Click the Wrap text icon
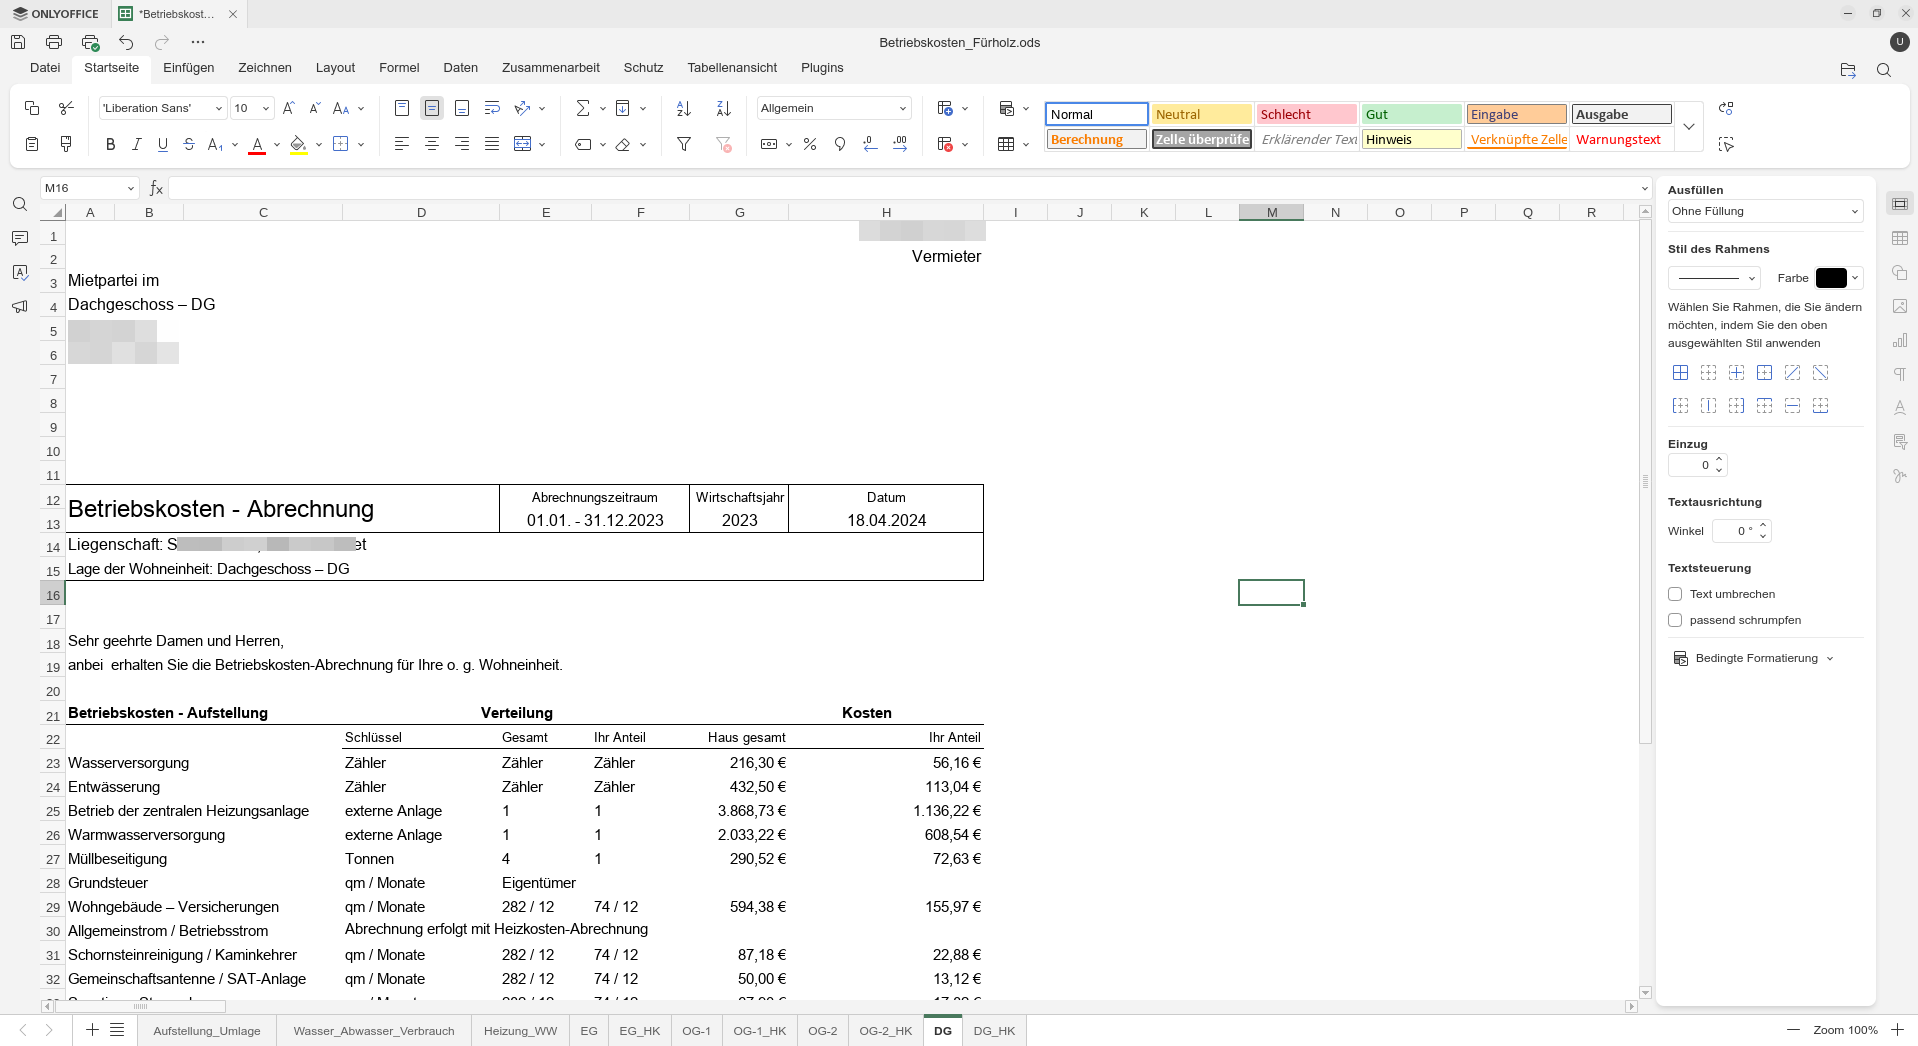 492,108
